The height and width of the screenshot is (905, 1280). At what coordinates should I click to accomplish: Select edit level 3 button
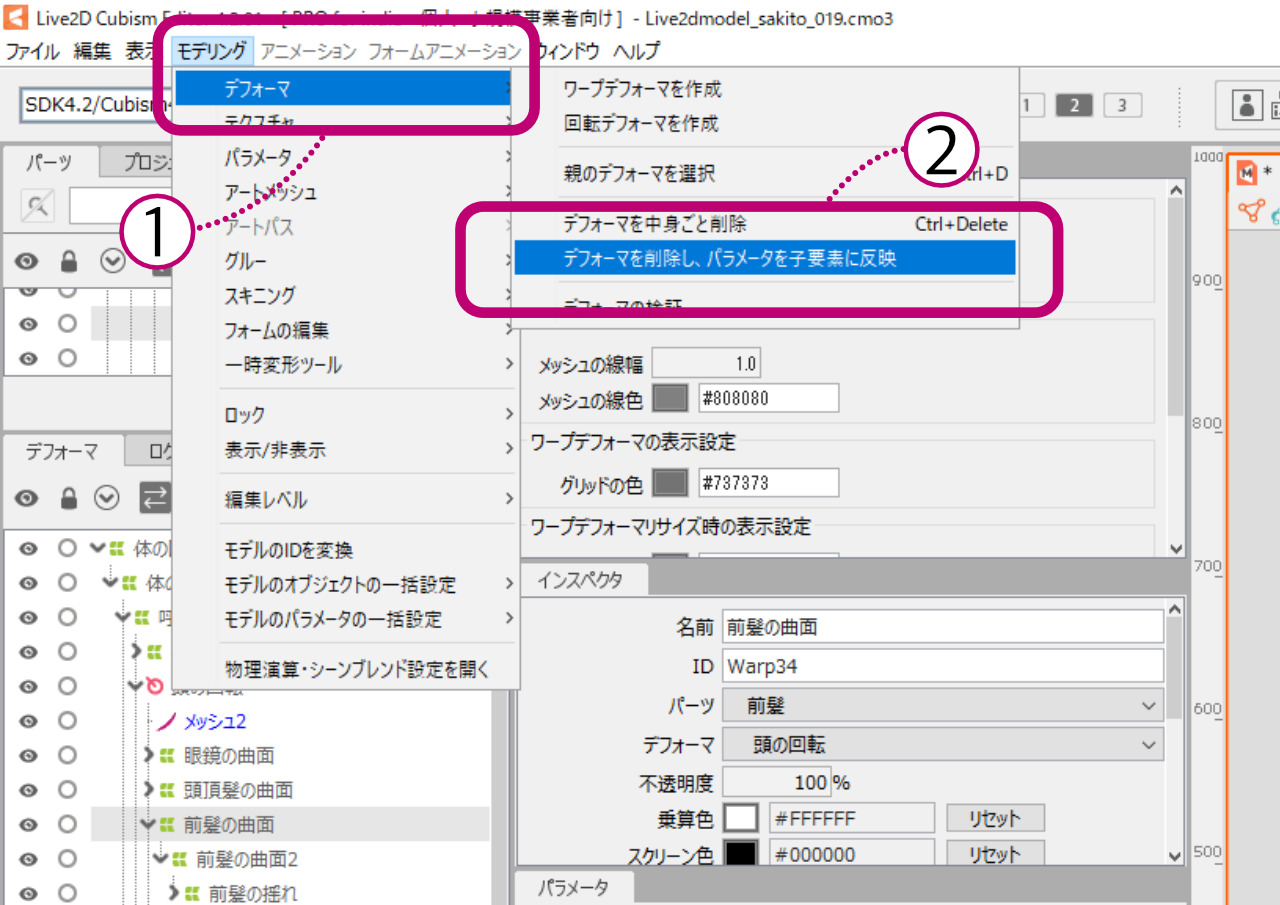click(1122, 105)
